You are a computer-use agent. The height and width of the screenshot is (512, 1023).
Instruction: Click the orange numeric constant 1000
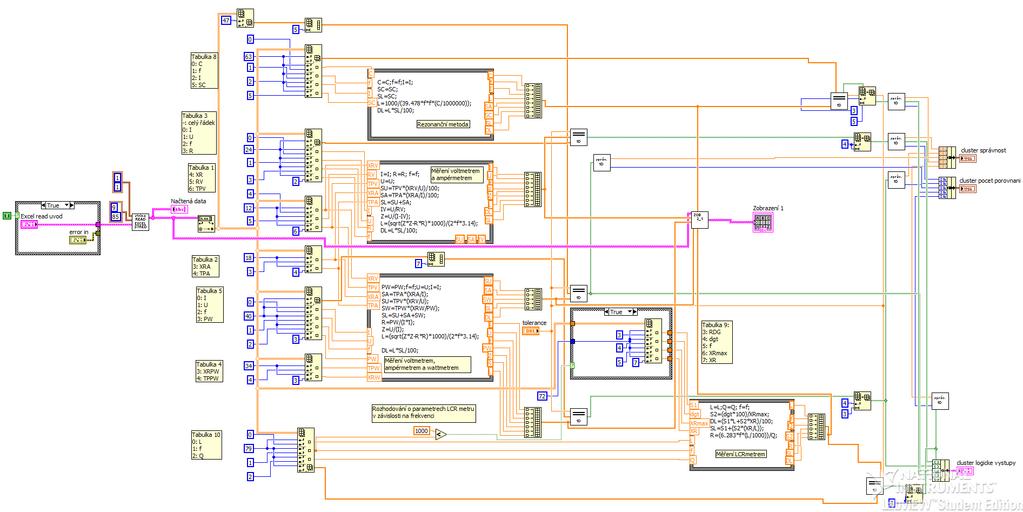pyautogui.click(x=422, y=432)
